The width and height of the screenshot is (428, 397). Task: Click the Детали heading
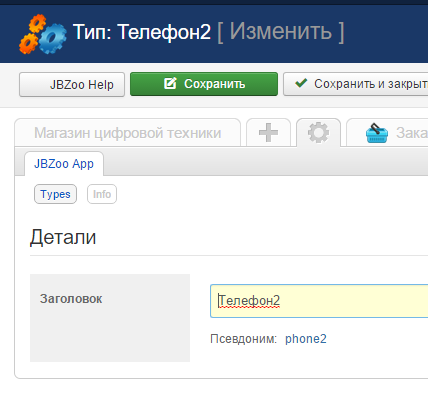(x=63, y=237)
